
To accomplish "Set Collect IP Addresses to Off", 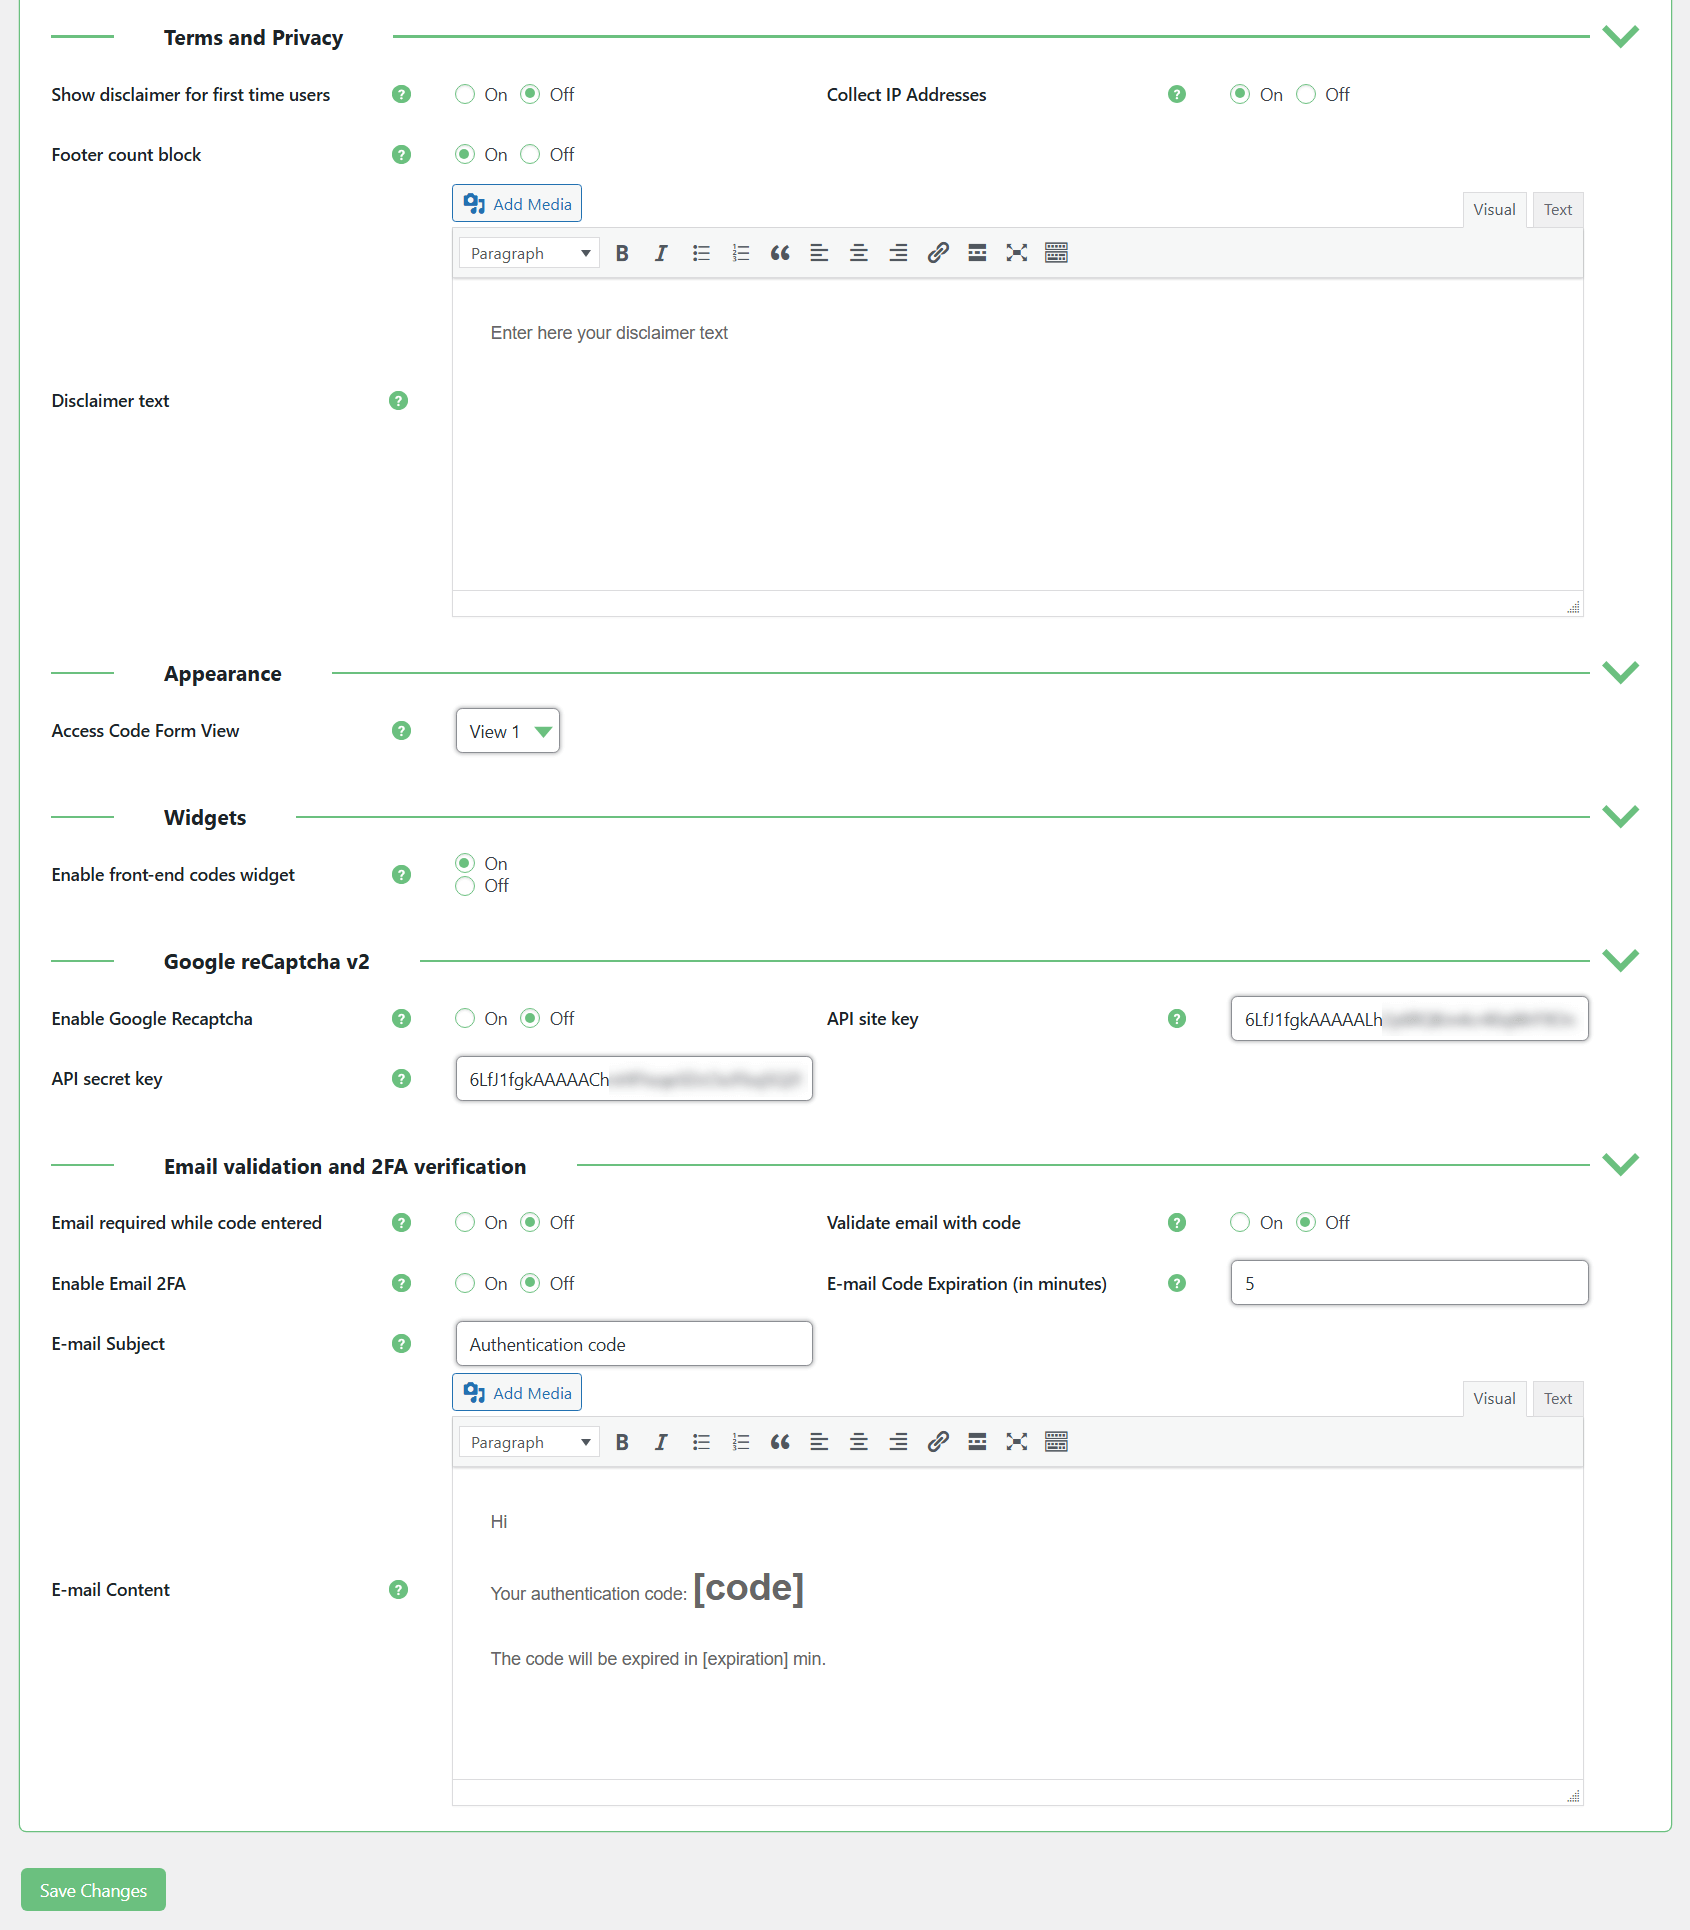I will (x=1306, y=95).
